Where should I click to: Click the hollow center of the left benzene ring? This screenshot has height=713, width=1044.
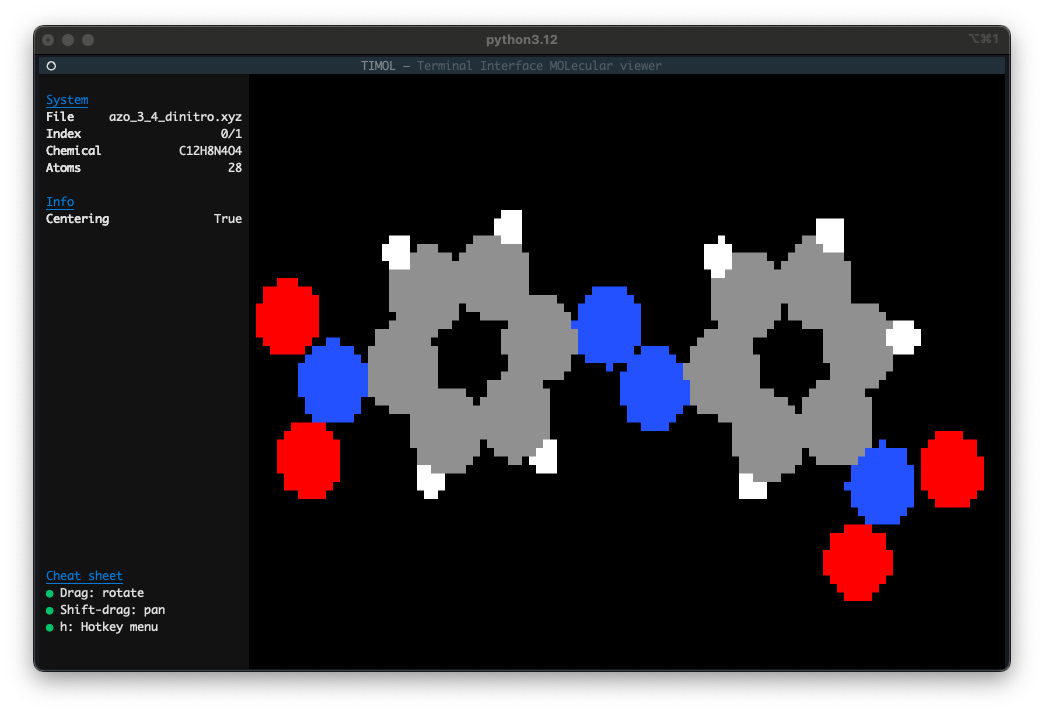[469, 356]
